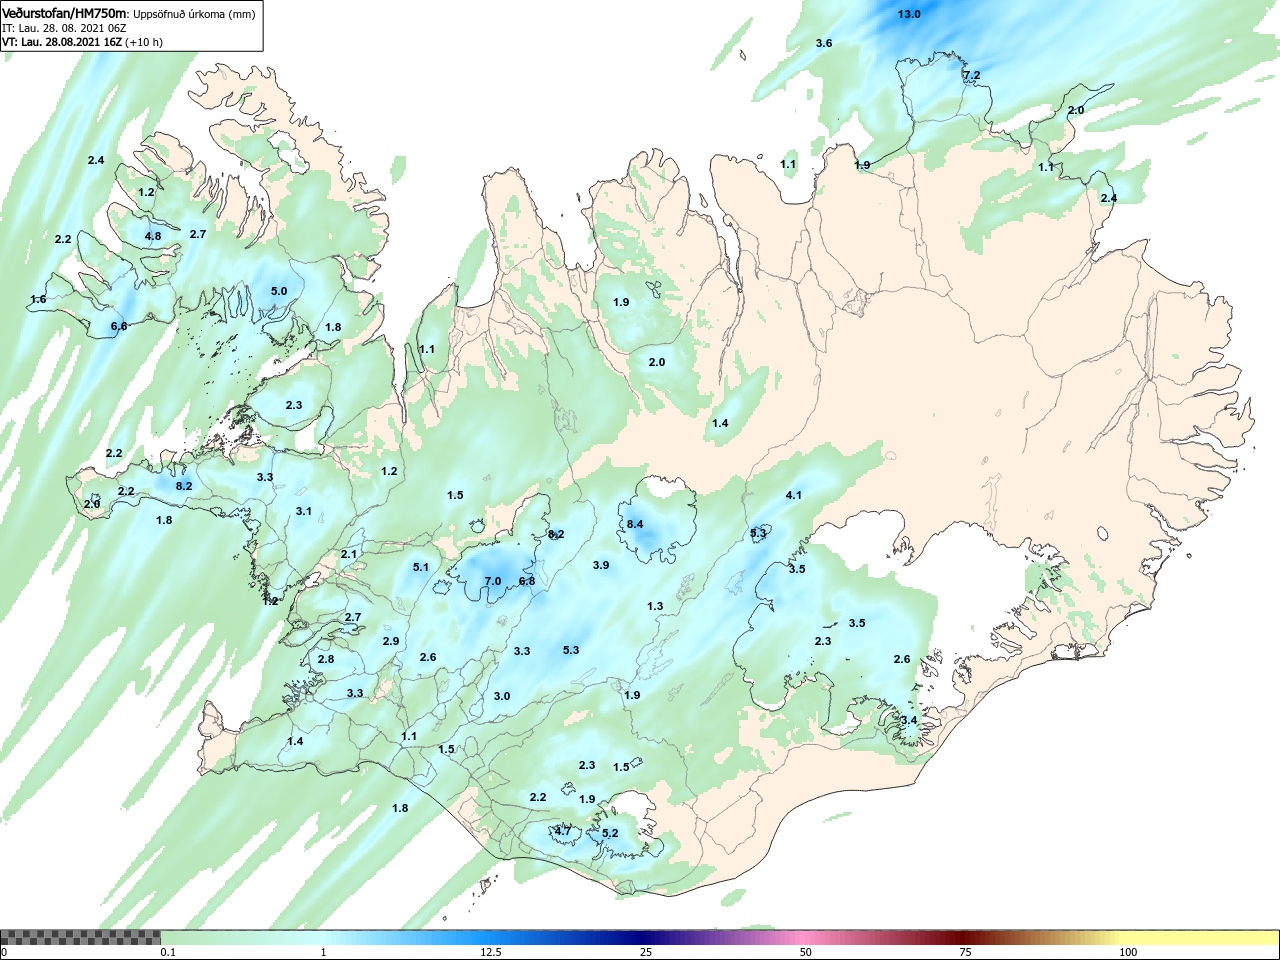Click the 25 label on the color scale

tap(647, 953)
